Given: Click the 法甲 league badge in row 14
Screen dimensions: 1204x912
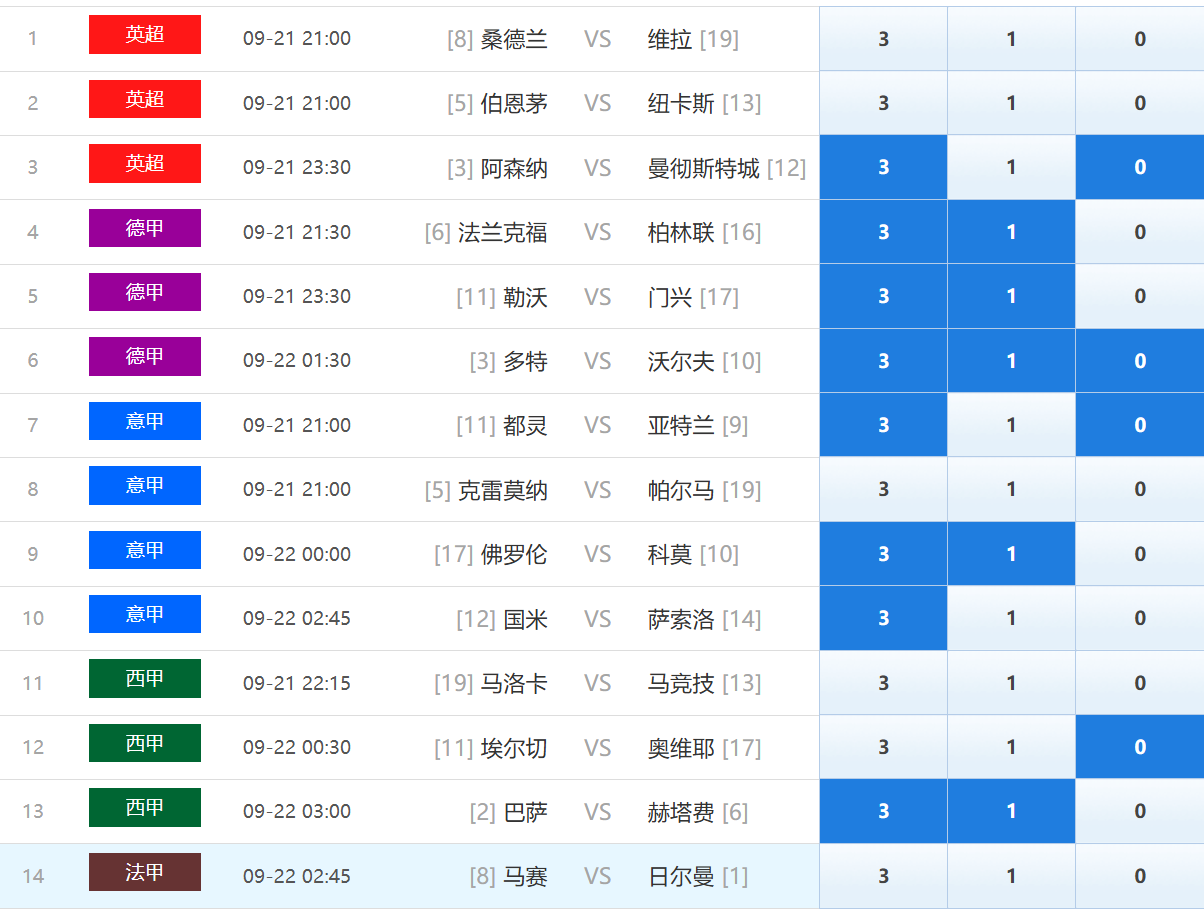Looking at the screenshot, I should 145,872.
